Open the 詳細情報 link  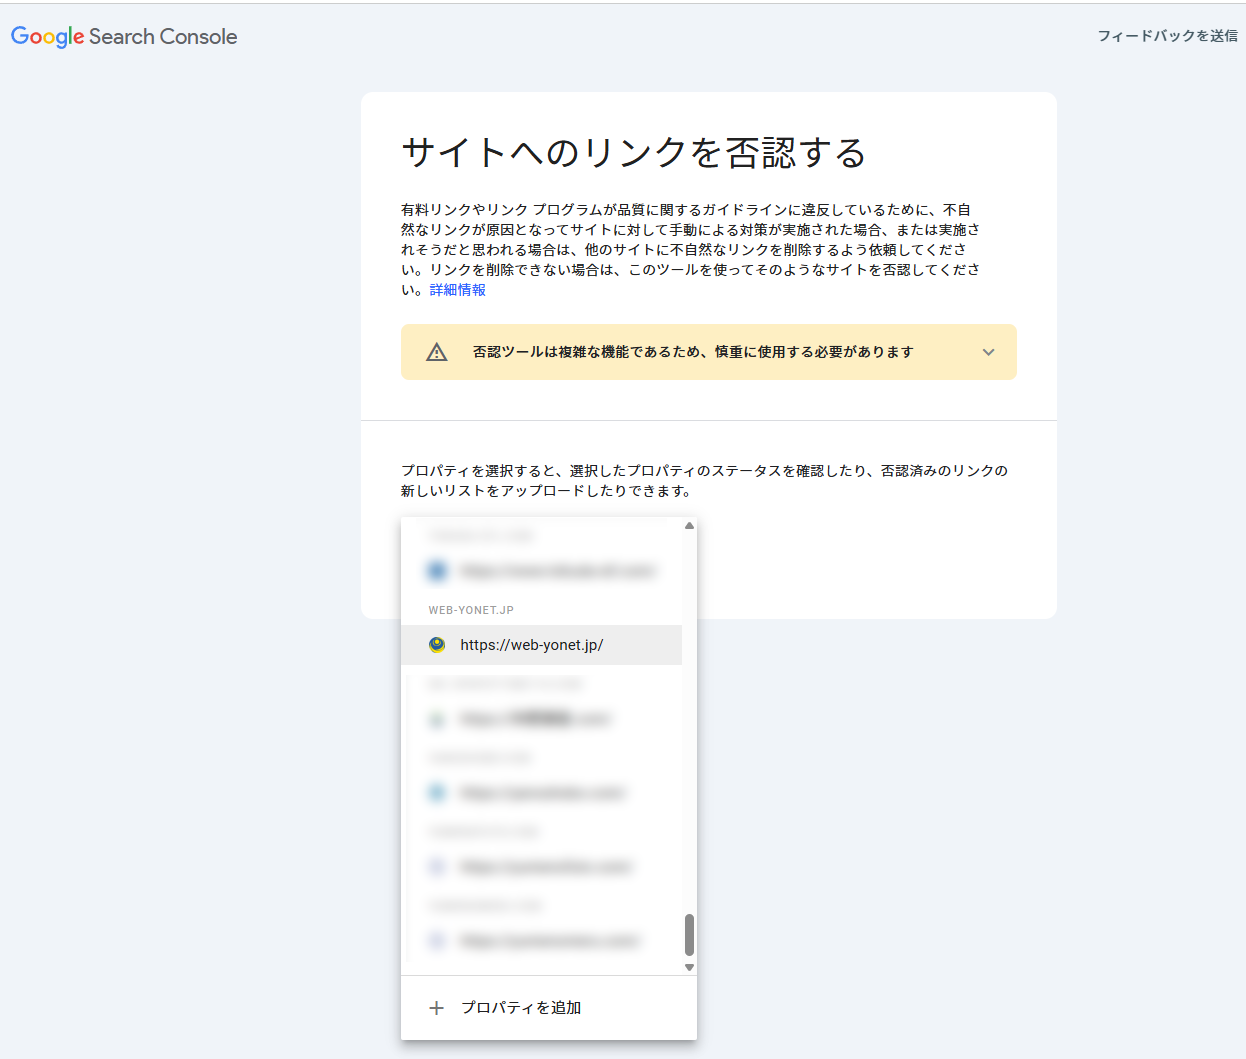click(458, 290)
